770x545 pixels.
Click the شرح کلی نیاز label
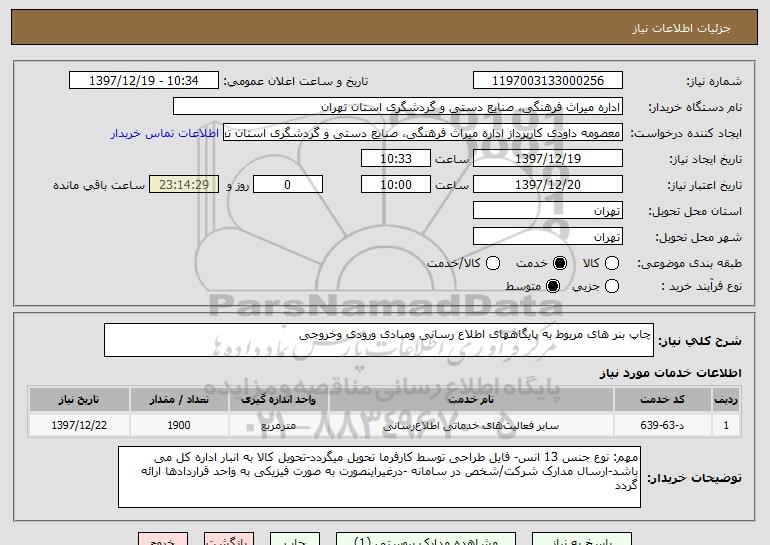700,341
